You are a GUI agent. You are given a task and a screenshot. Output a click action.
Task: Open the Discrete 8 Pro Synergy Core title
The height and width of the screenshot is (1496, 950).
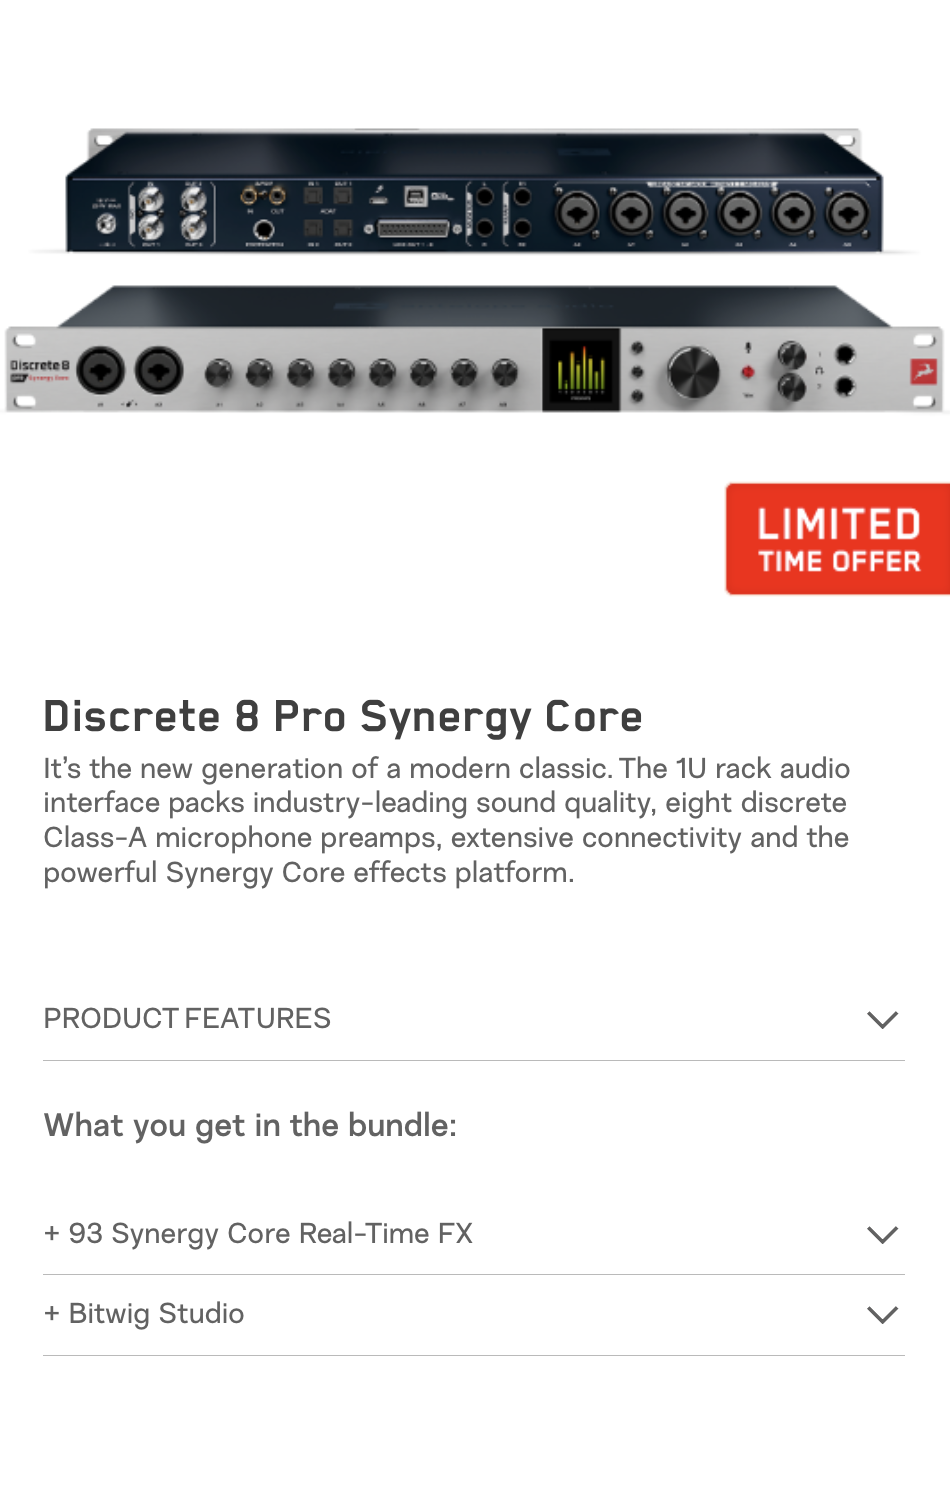coord(343,717)
